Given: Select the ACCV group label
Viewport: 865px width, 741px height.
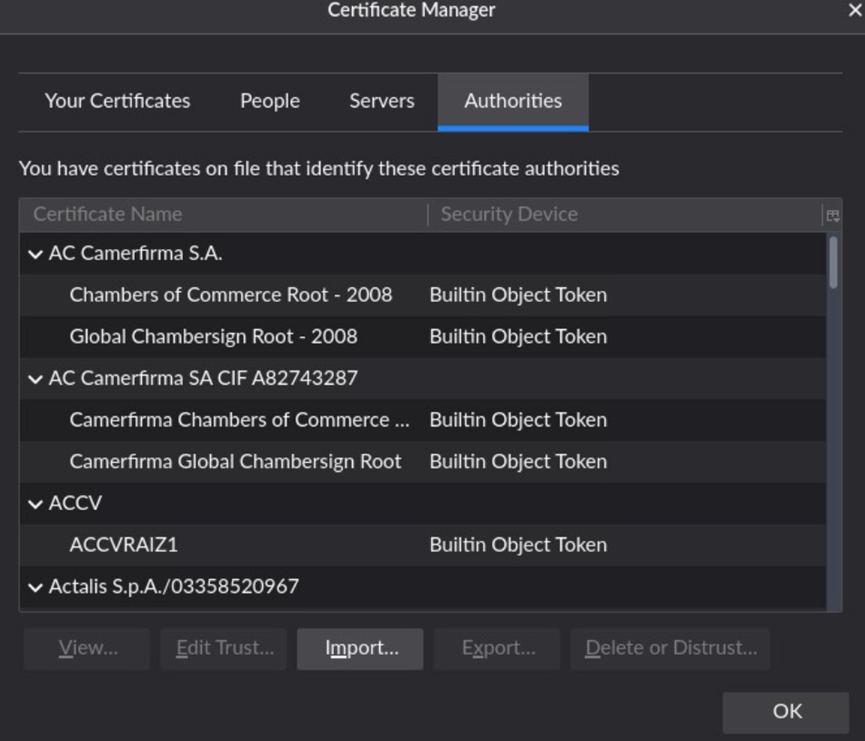Looking at the screenshot, I should click(x=75, y=503).
